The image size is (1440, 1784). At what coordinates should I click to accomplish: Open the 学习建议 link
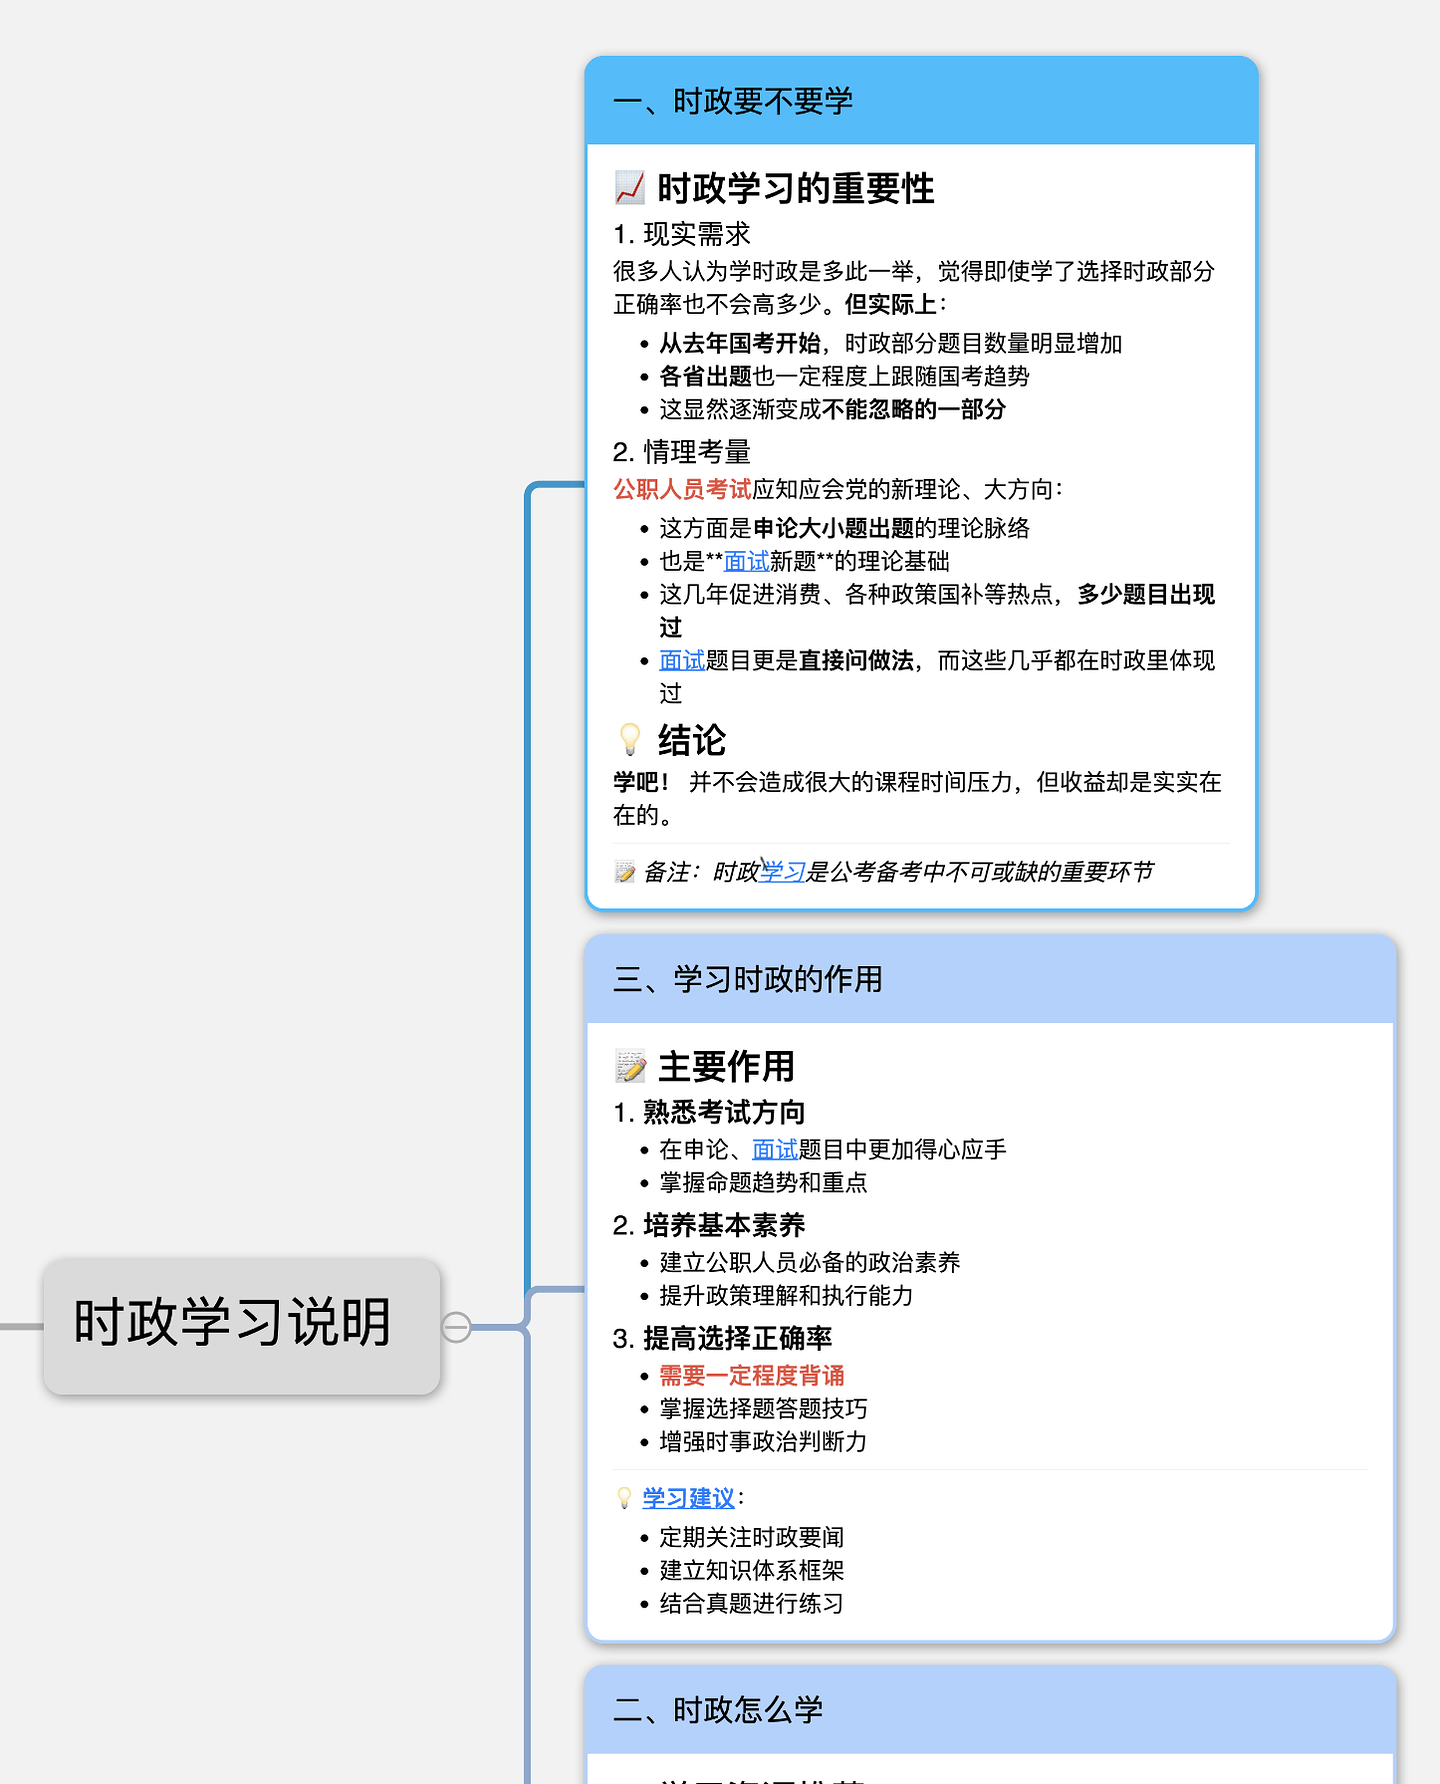688,1498
